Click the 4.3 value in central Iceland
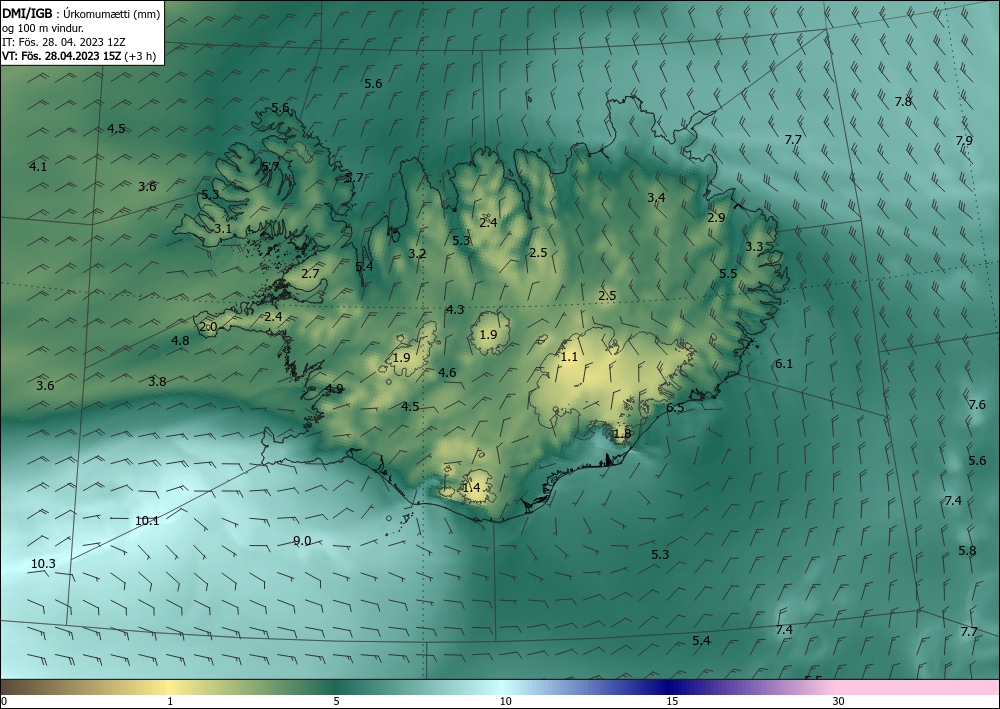 (455, 309)
